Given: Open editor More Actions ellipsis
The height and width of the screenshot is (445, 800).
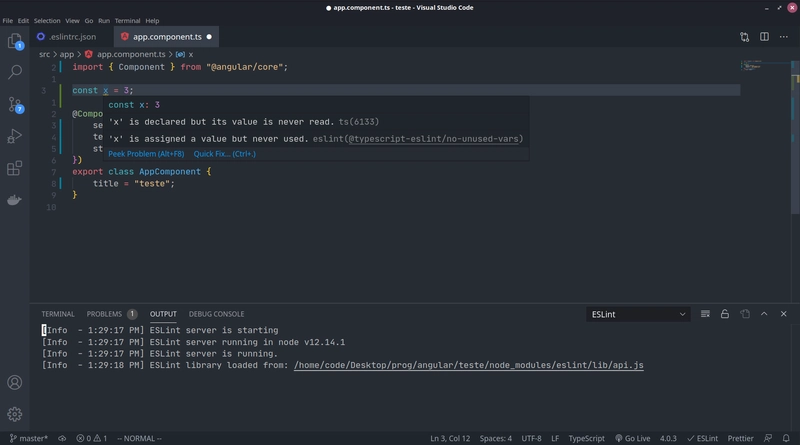Looking at the screenshot, I should click(x=784, y=37).
